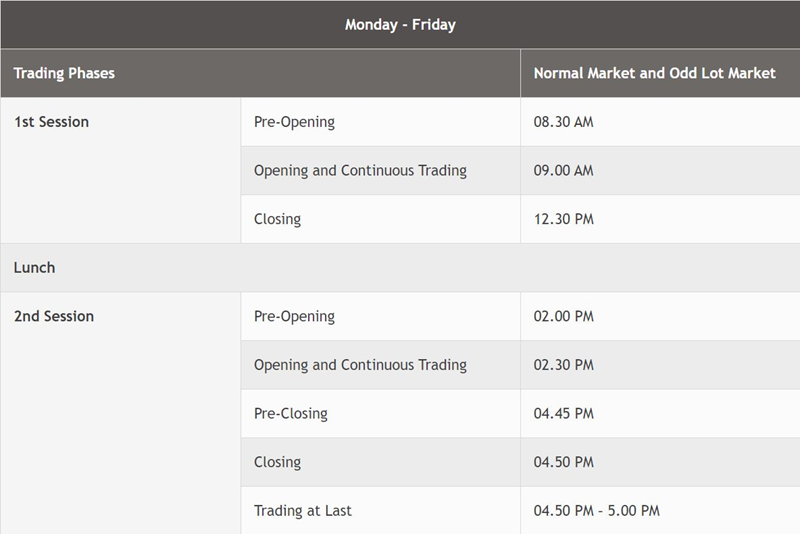Select the 09.00 AM time cell
Image resolution: width=800 pixels, height=534 pixels.
click(x=564, y=171)
